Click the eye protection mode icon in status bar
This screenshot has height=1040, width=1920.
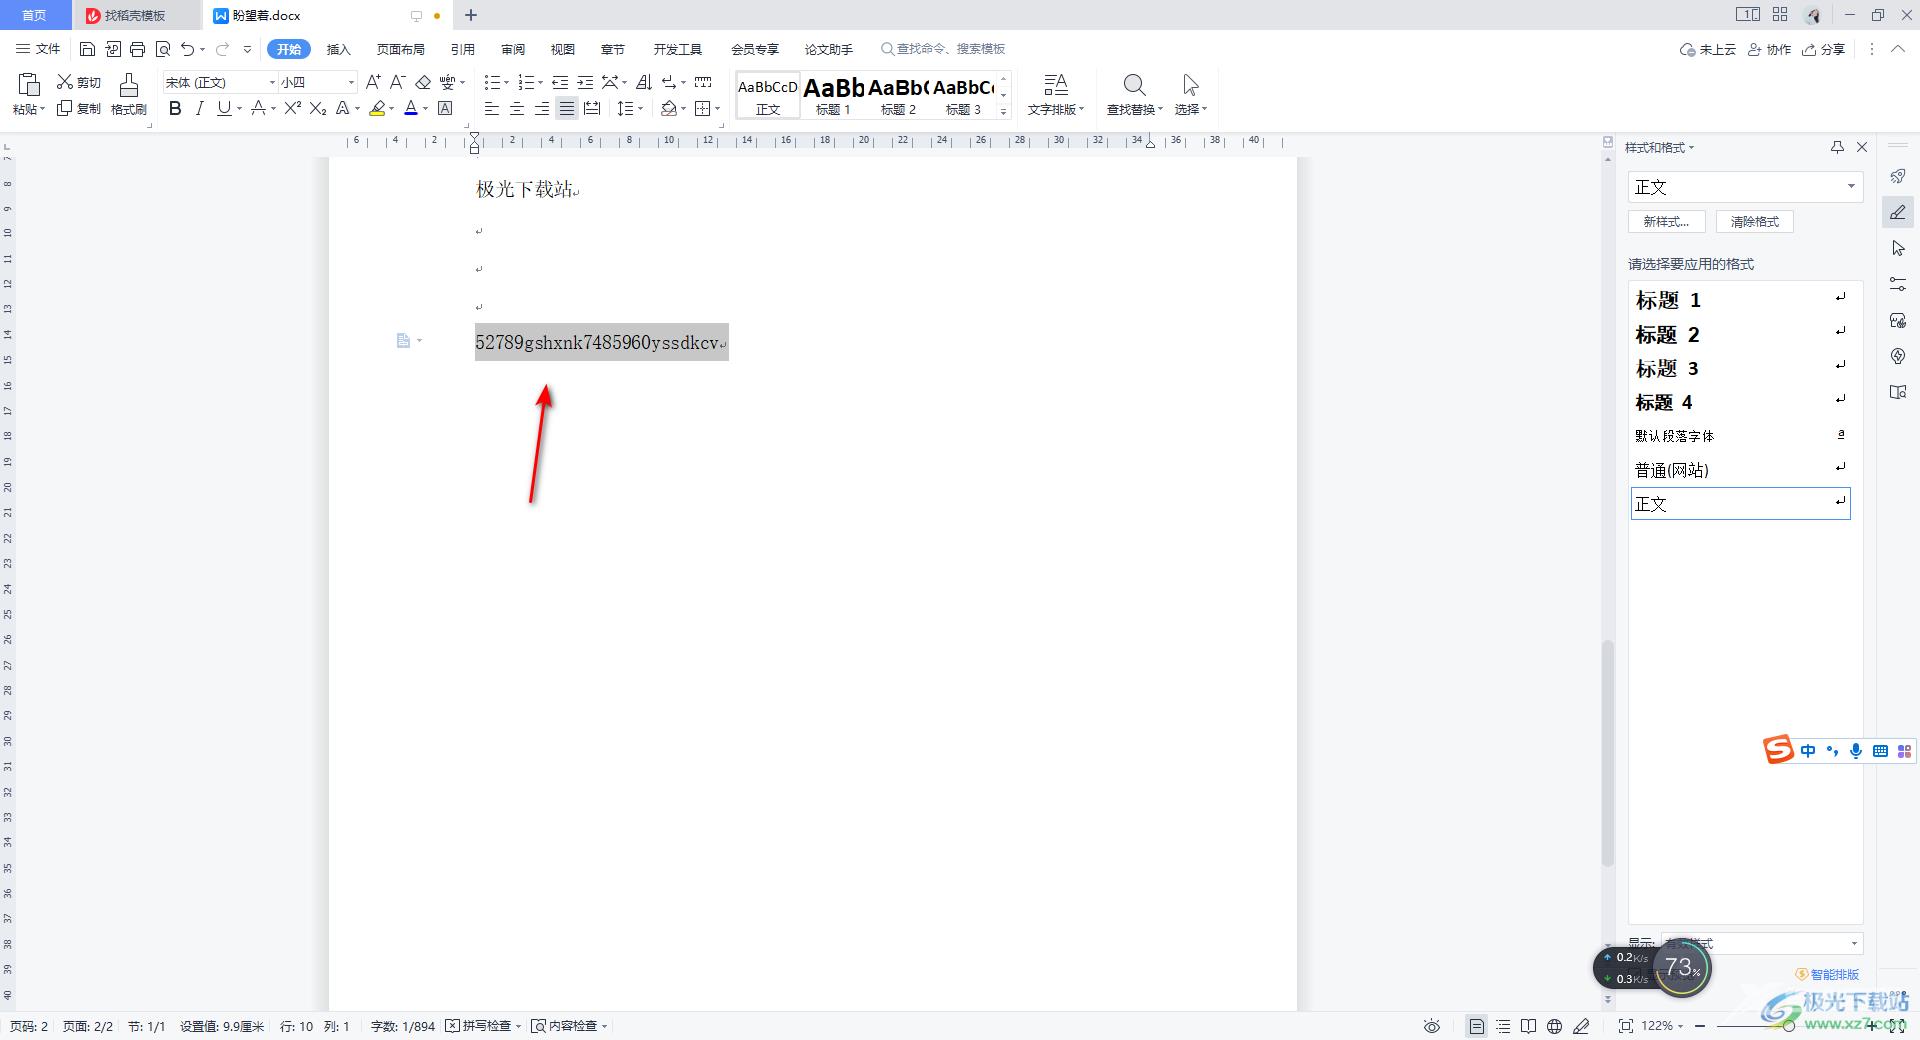tap(1432, 1026)
